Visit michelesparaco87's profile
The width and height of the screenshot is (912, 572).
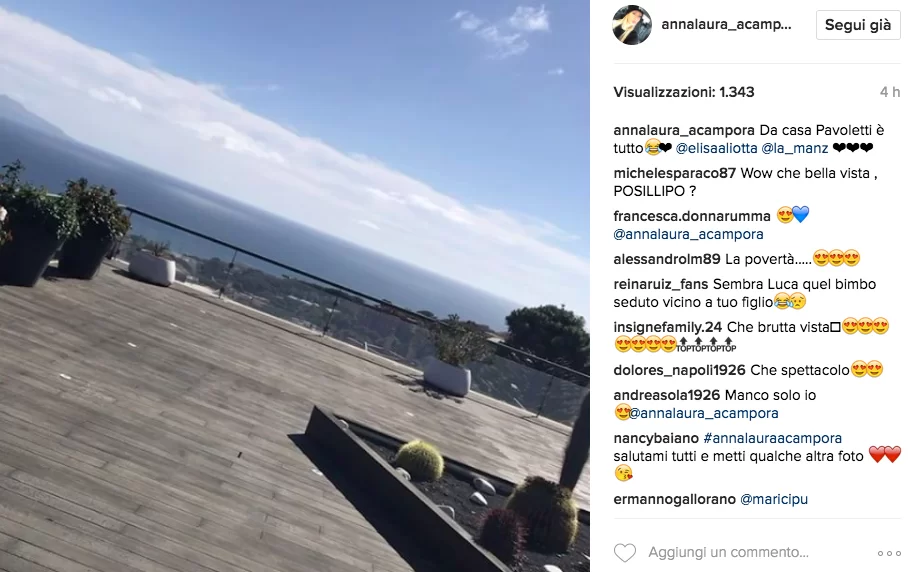pos(675,173)
